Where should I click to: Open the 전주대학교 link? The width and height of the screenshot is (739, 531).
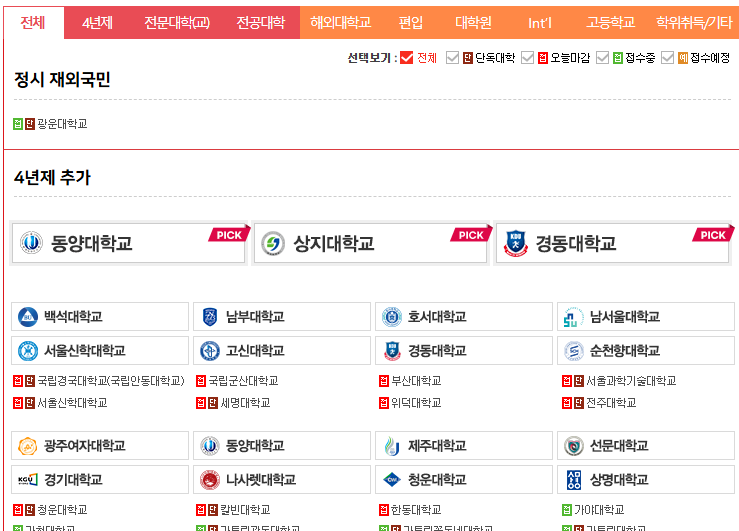point(611,403)
